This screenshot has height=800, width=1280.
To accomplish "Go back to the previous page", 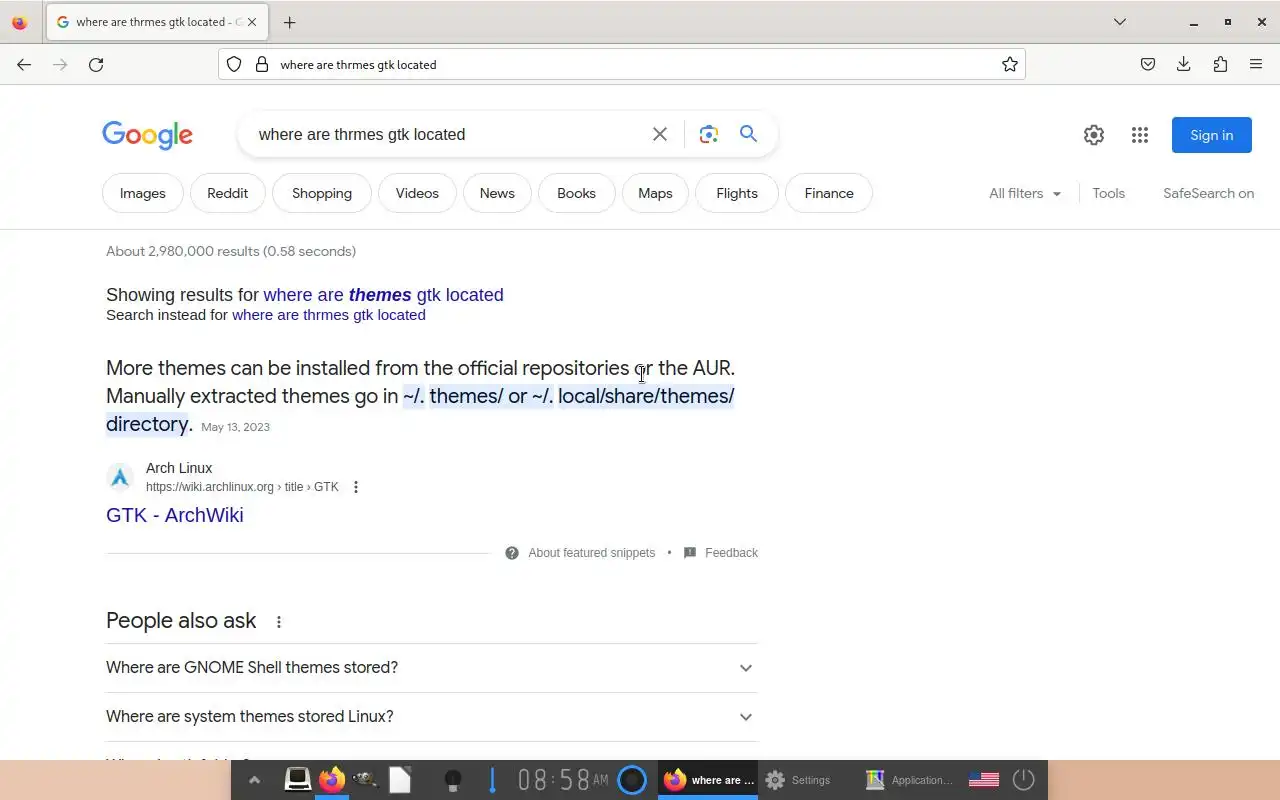I will (x=24, y=64).
